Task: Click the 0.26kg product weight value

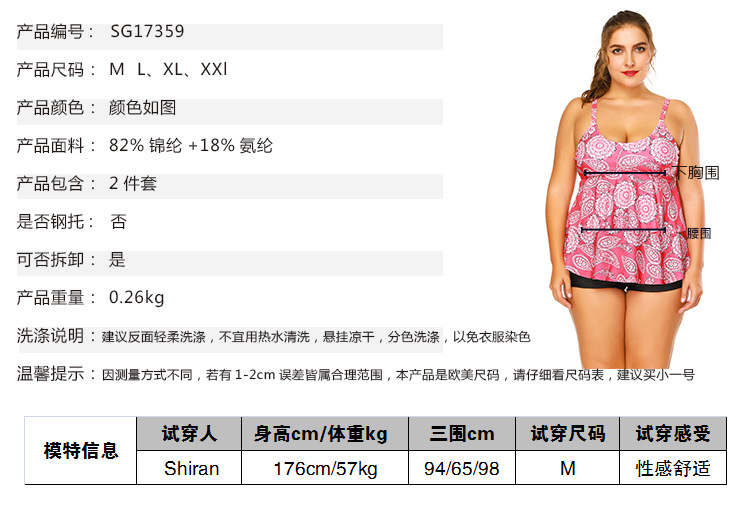Action: tap(137, 298)
